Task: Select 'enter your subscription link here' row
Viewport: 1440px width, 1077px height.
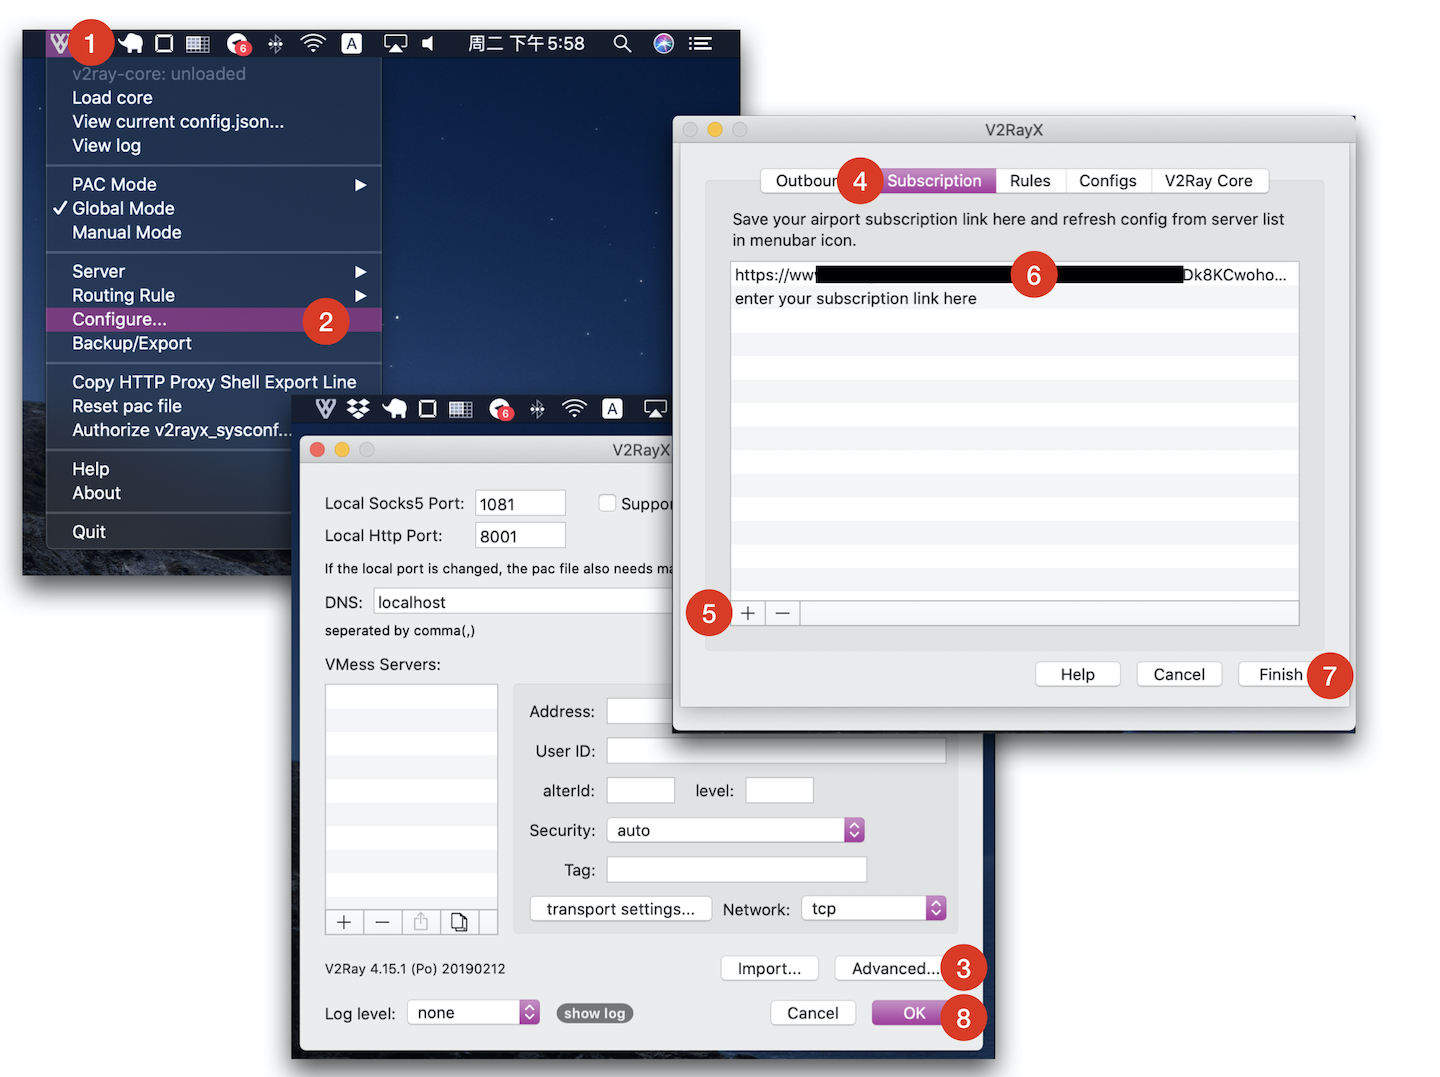Action: (1014, 298)
